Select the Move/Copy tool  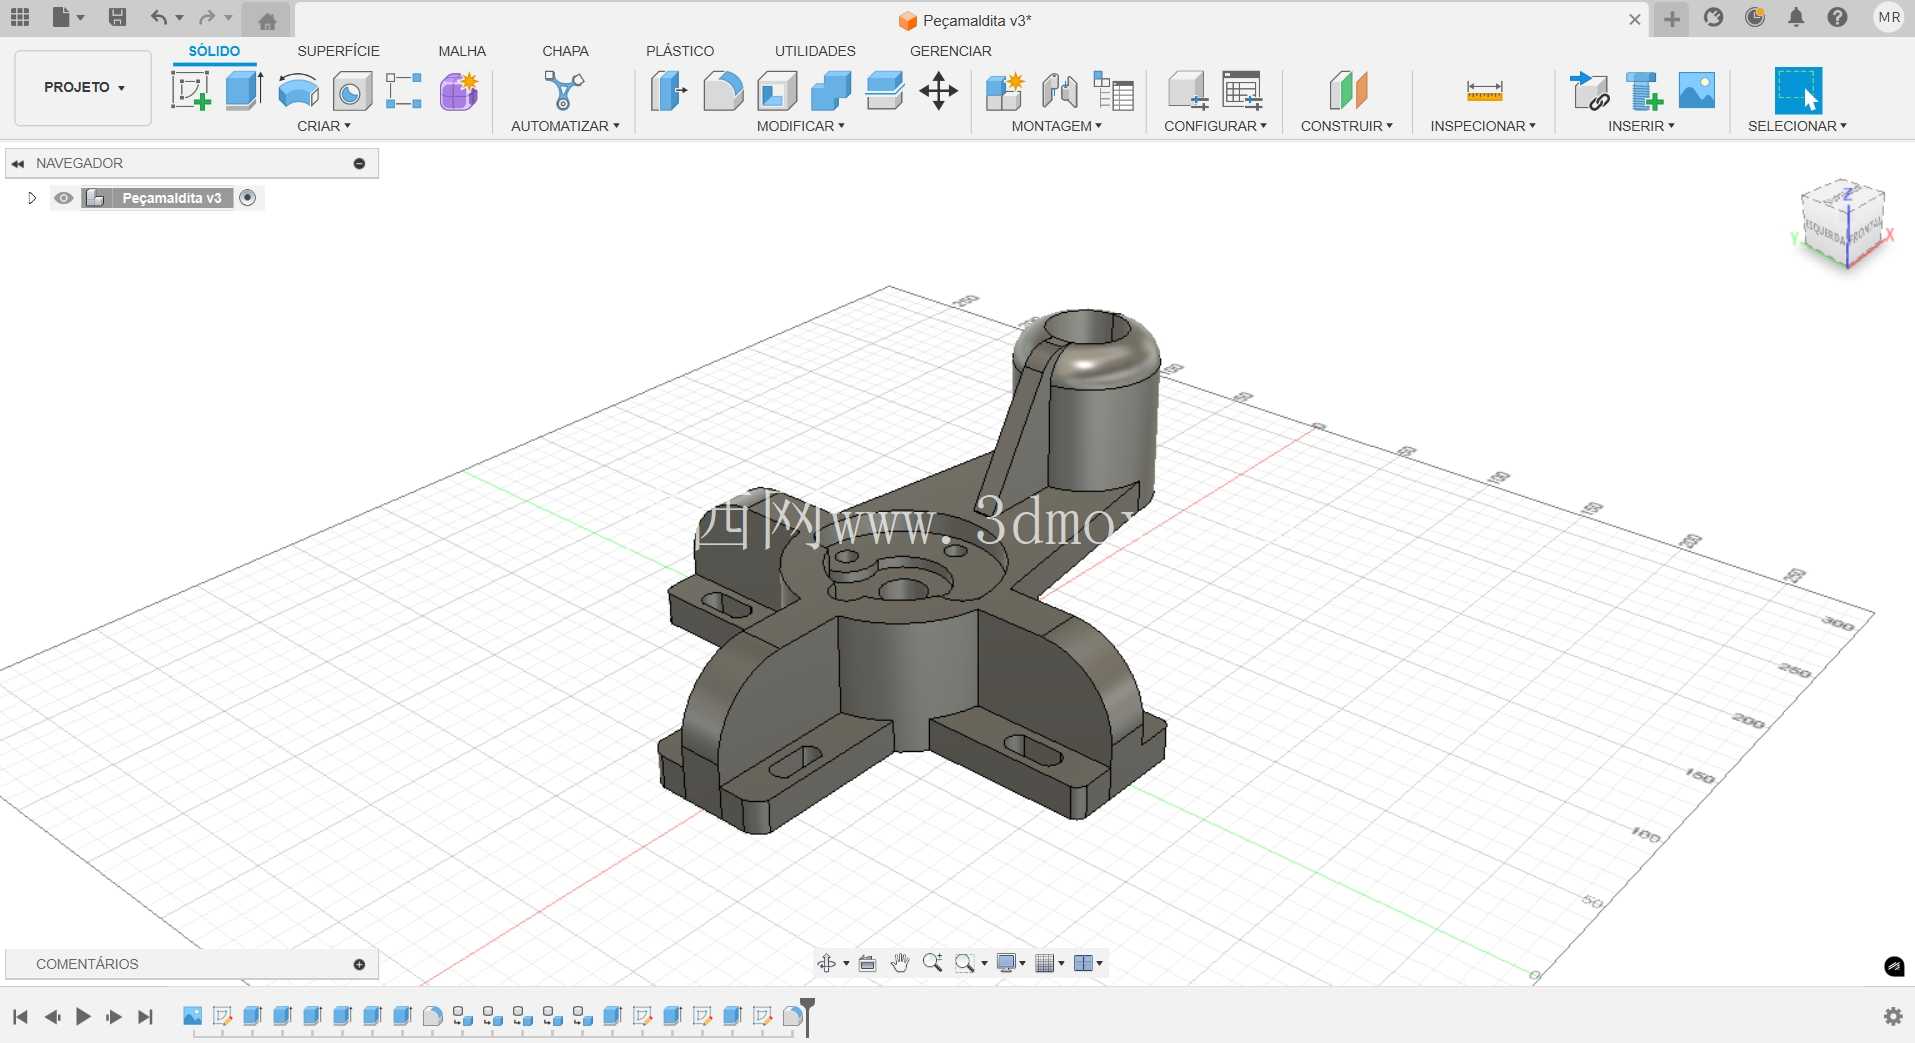[938, 91]
